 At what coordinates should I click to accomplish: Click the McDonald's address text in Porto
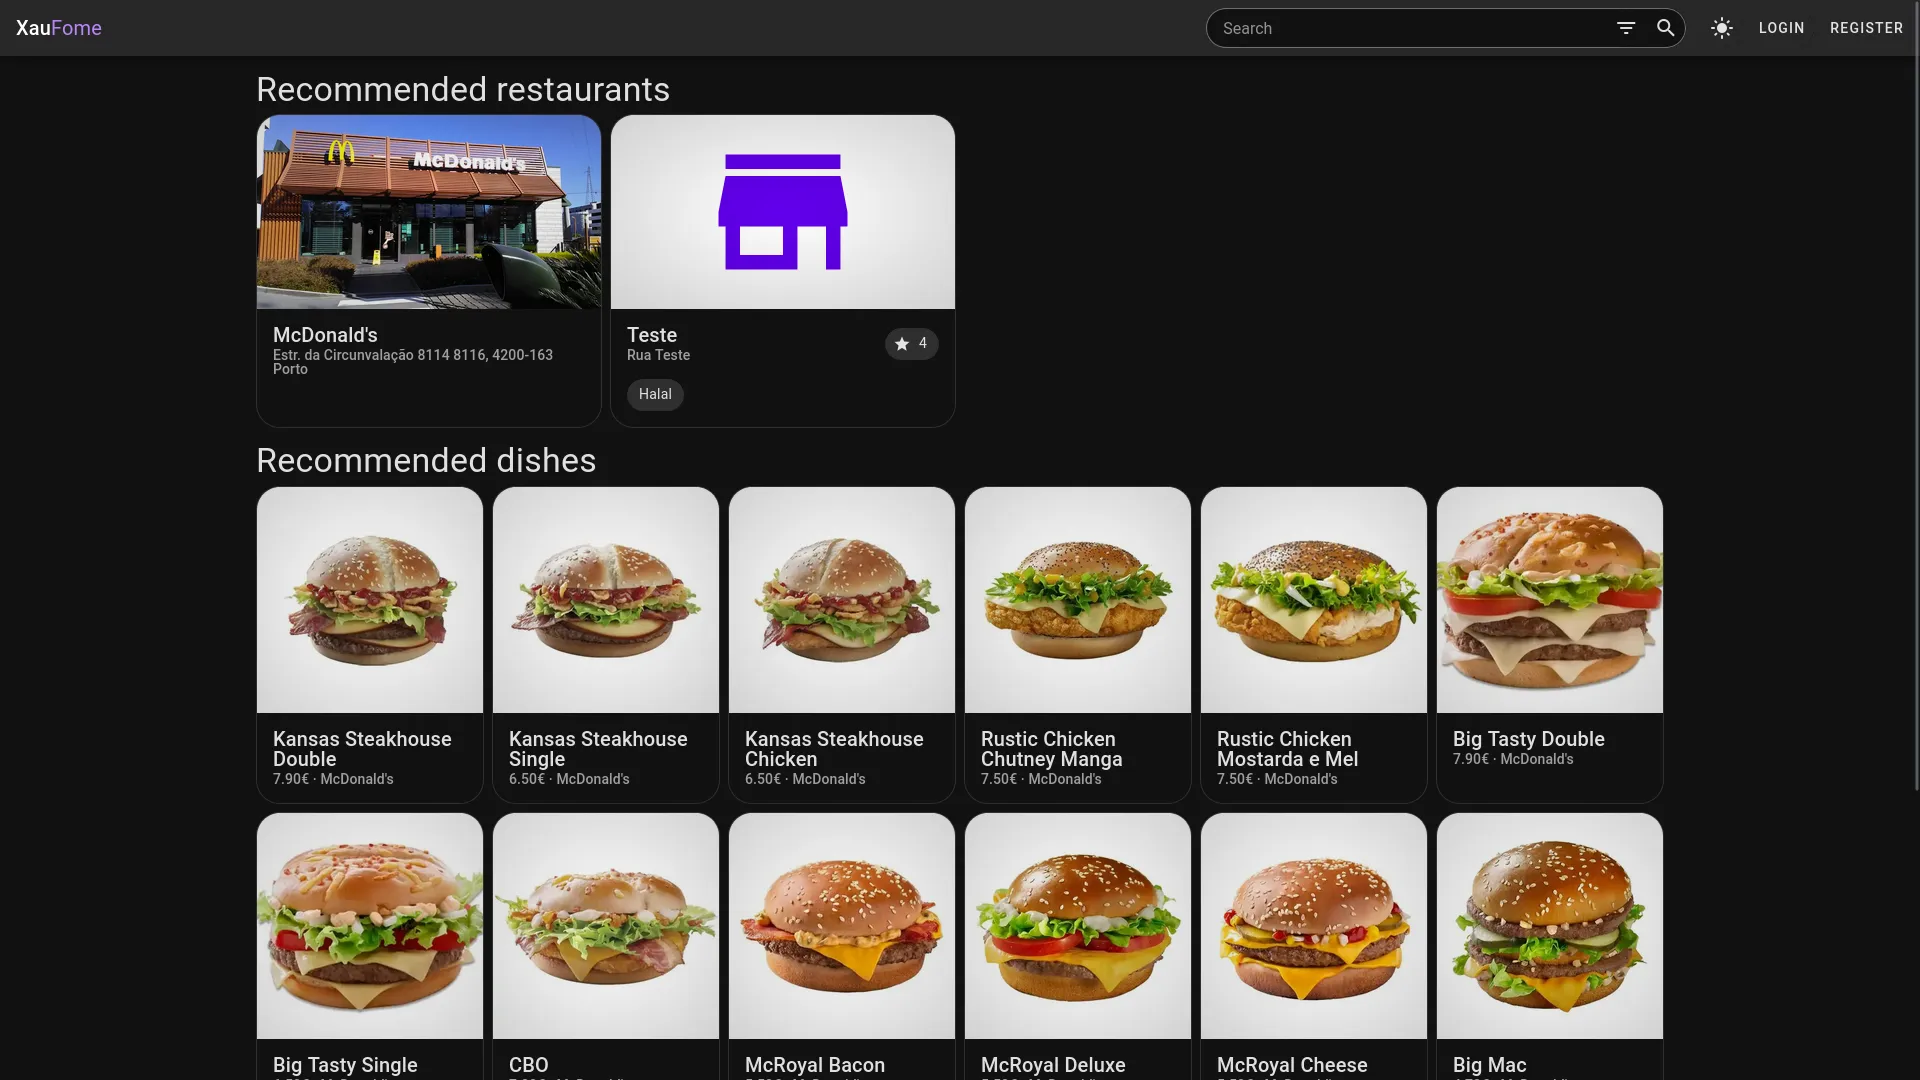click(413, 362)
